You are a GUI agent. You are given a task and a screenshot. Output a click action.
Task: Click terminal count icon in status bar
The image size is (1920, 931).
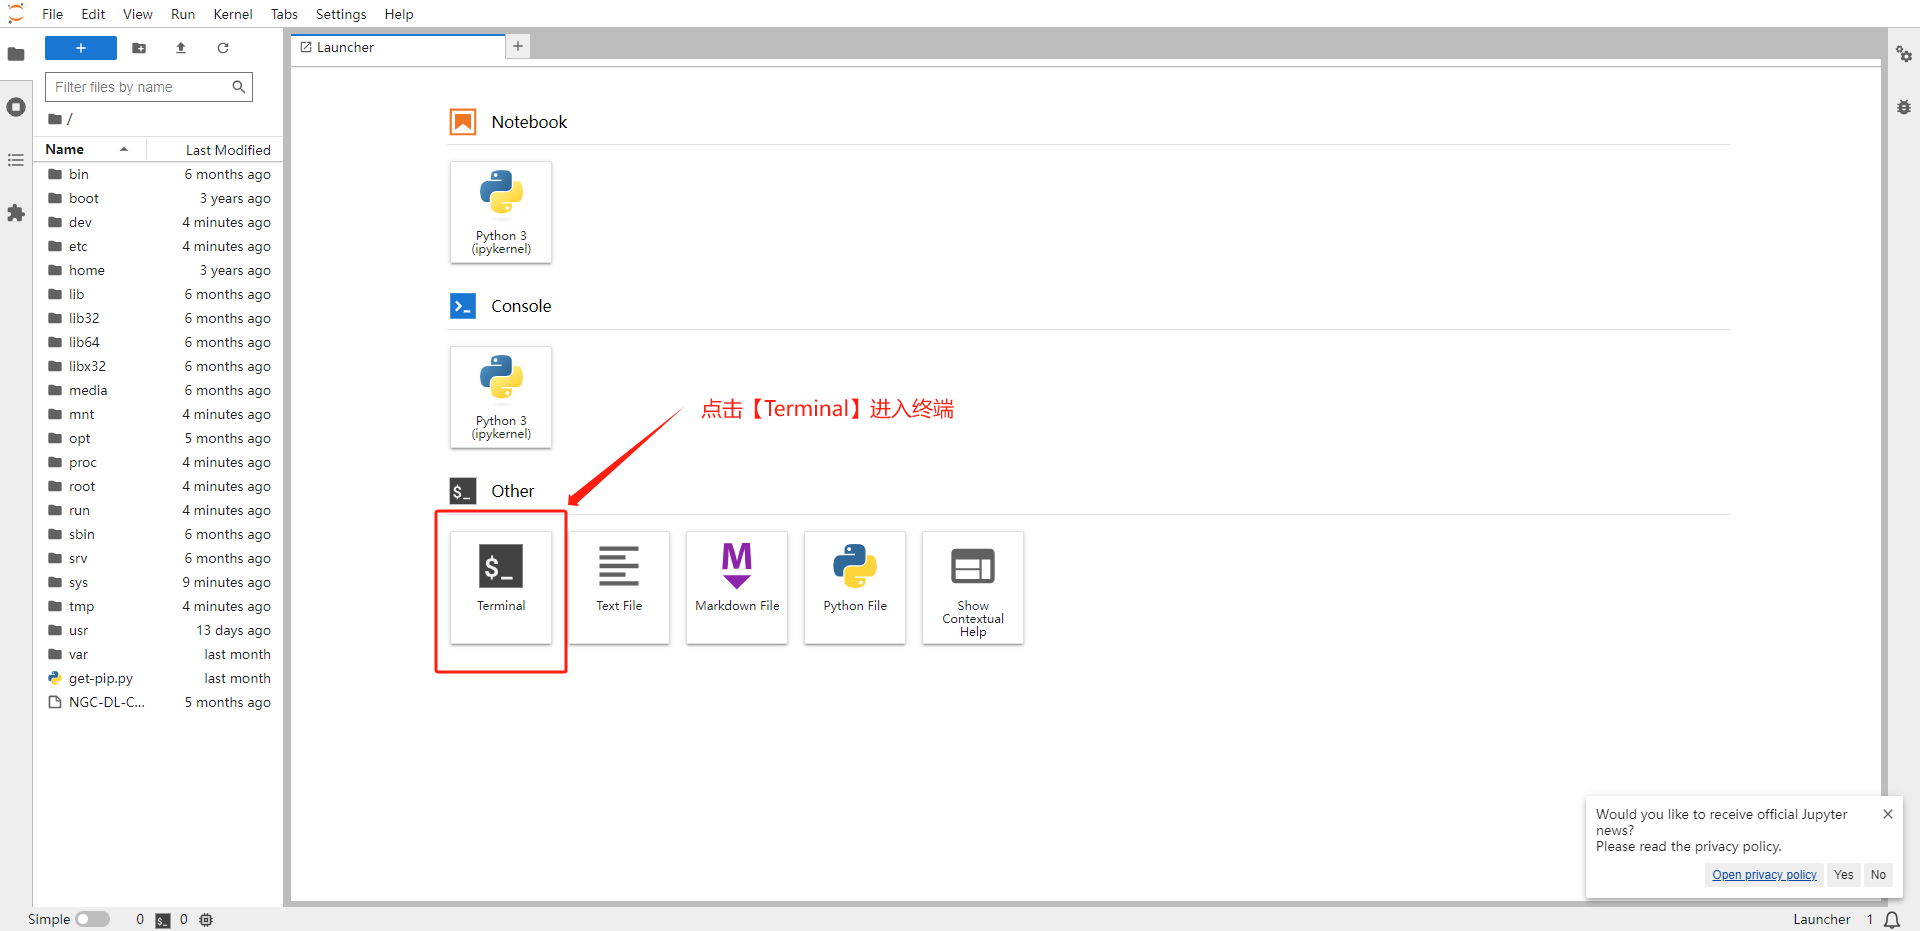pos(163,920)
